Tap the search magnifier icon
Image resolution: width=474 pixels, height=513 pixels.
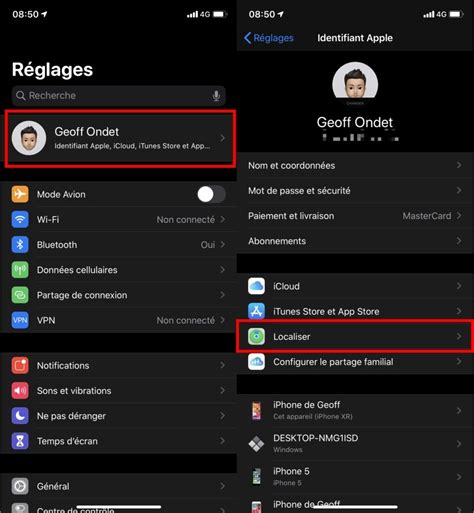(x=21, y=96)
